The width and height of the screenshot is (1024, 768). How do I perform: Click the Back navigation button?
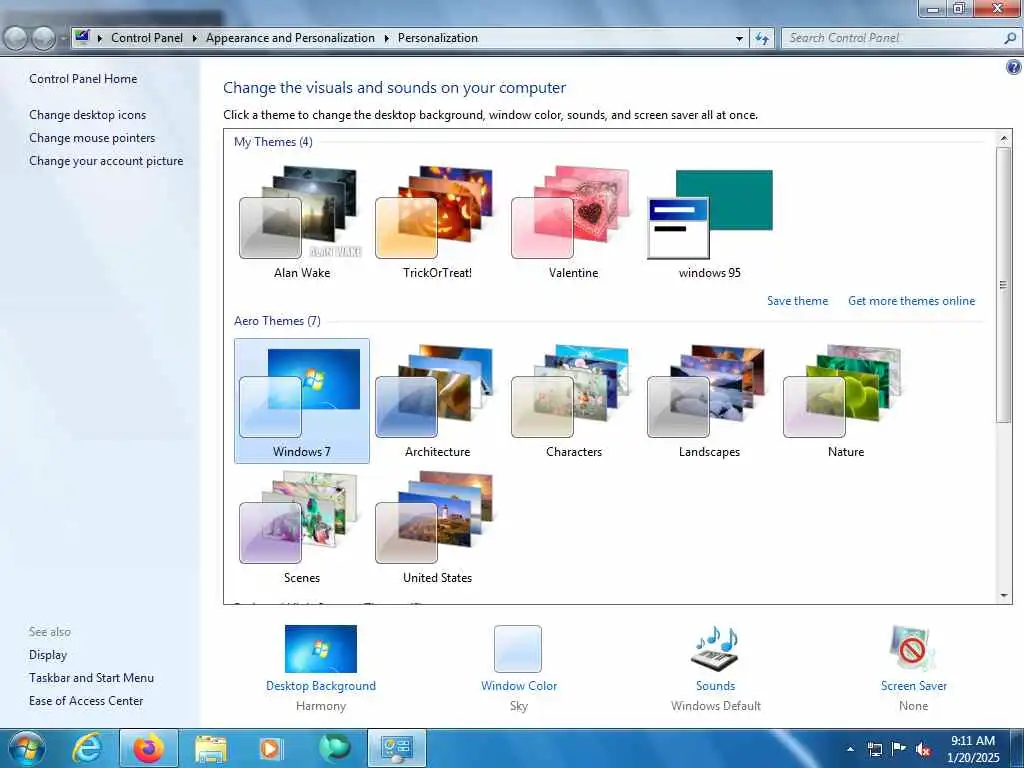coord(16,39)
